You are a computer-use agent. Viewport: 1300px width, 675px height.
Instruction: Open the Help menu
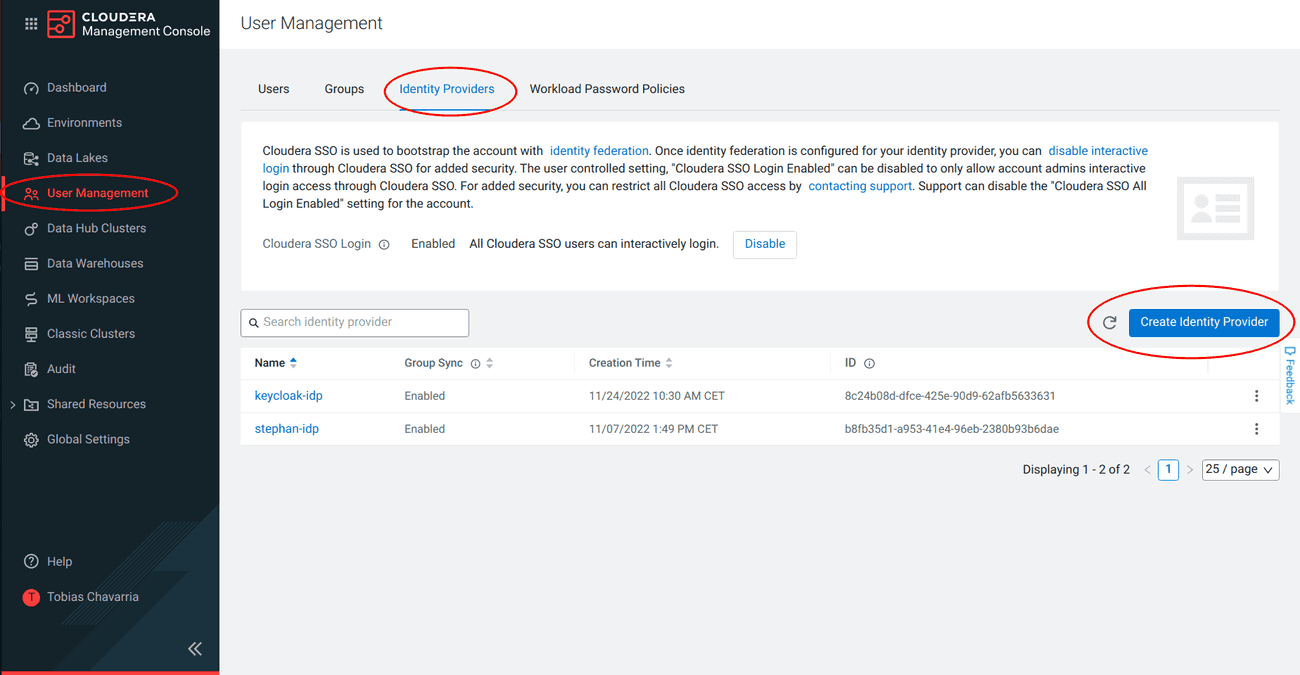point(59,562)
